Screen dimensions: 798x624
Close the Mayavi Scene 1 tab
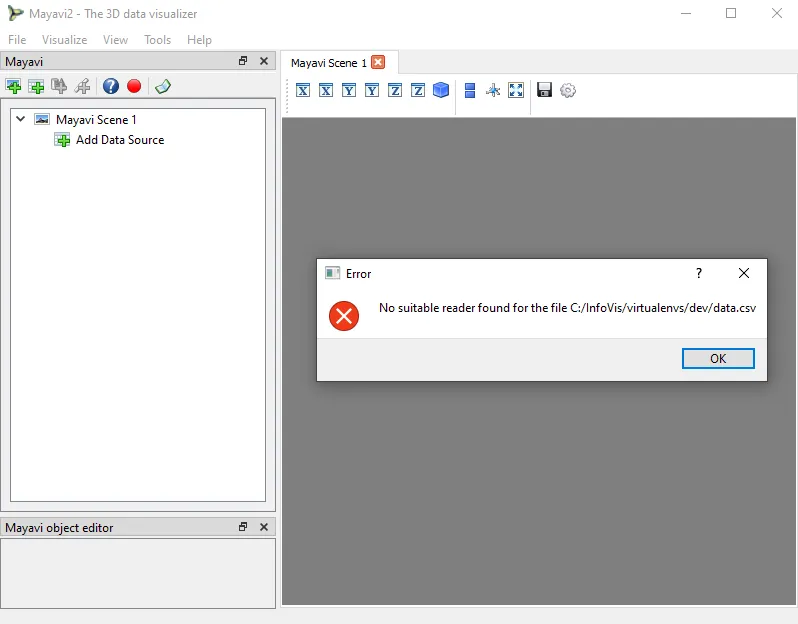pyautogui.click(x=378, y=62)
